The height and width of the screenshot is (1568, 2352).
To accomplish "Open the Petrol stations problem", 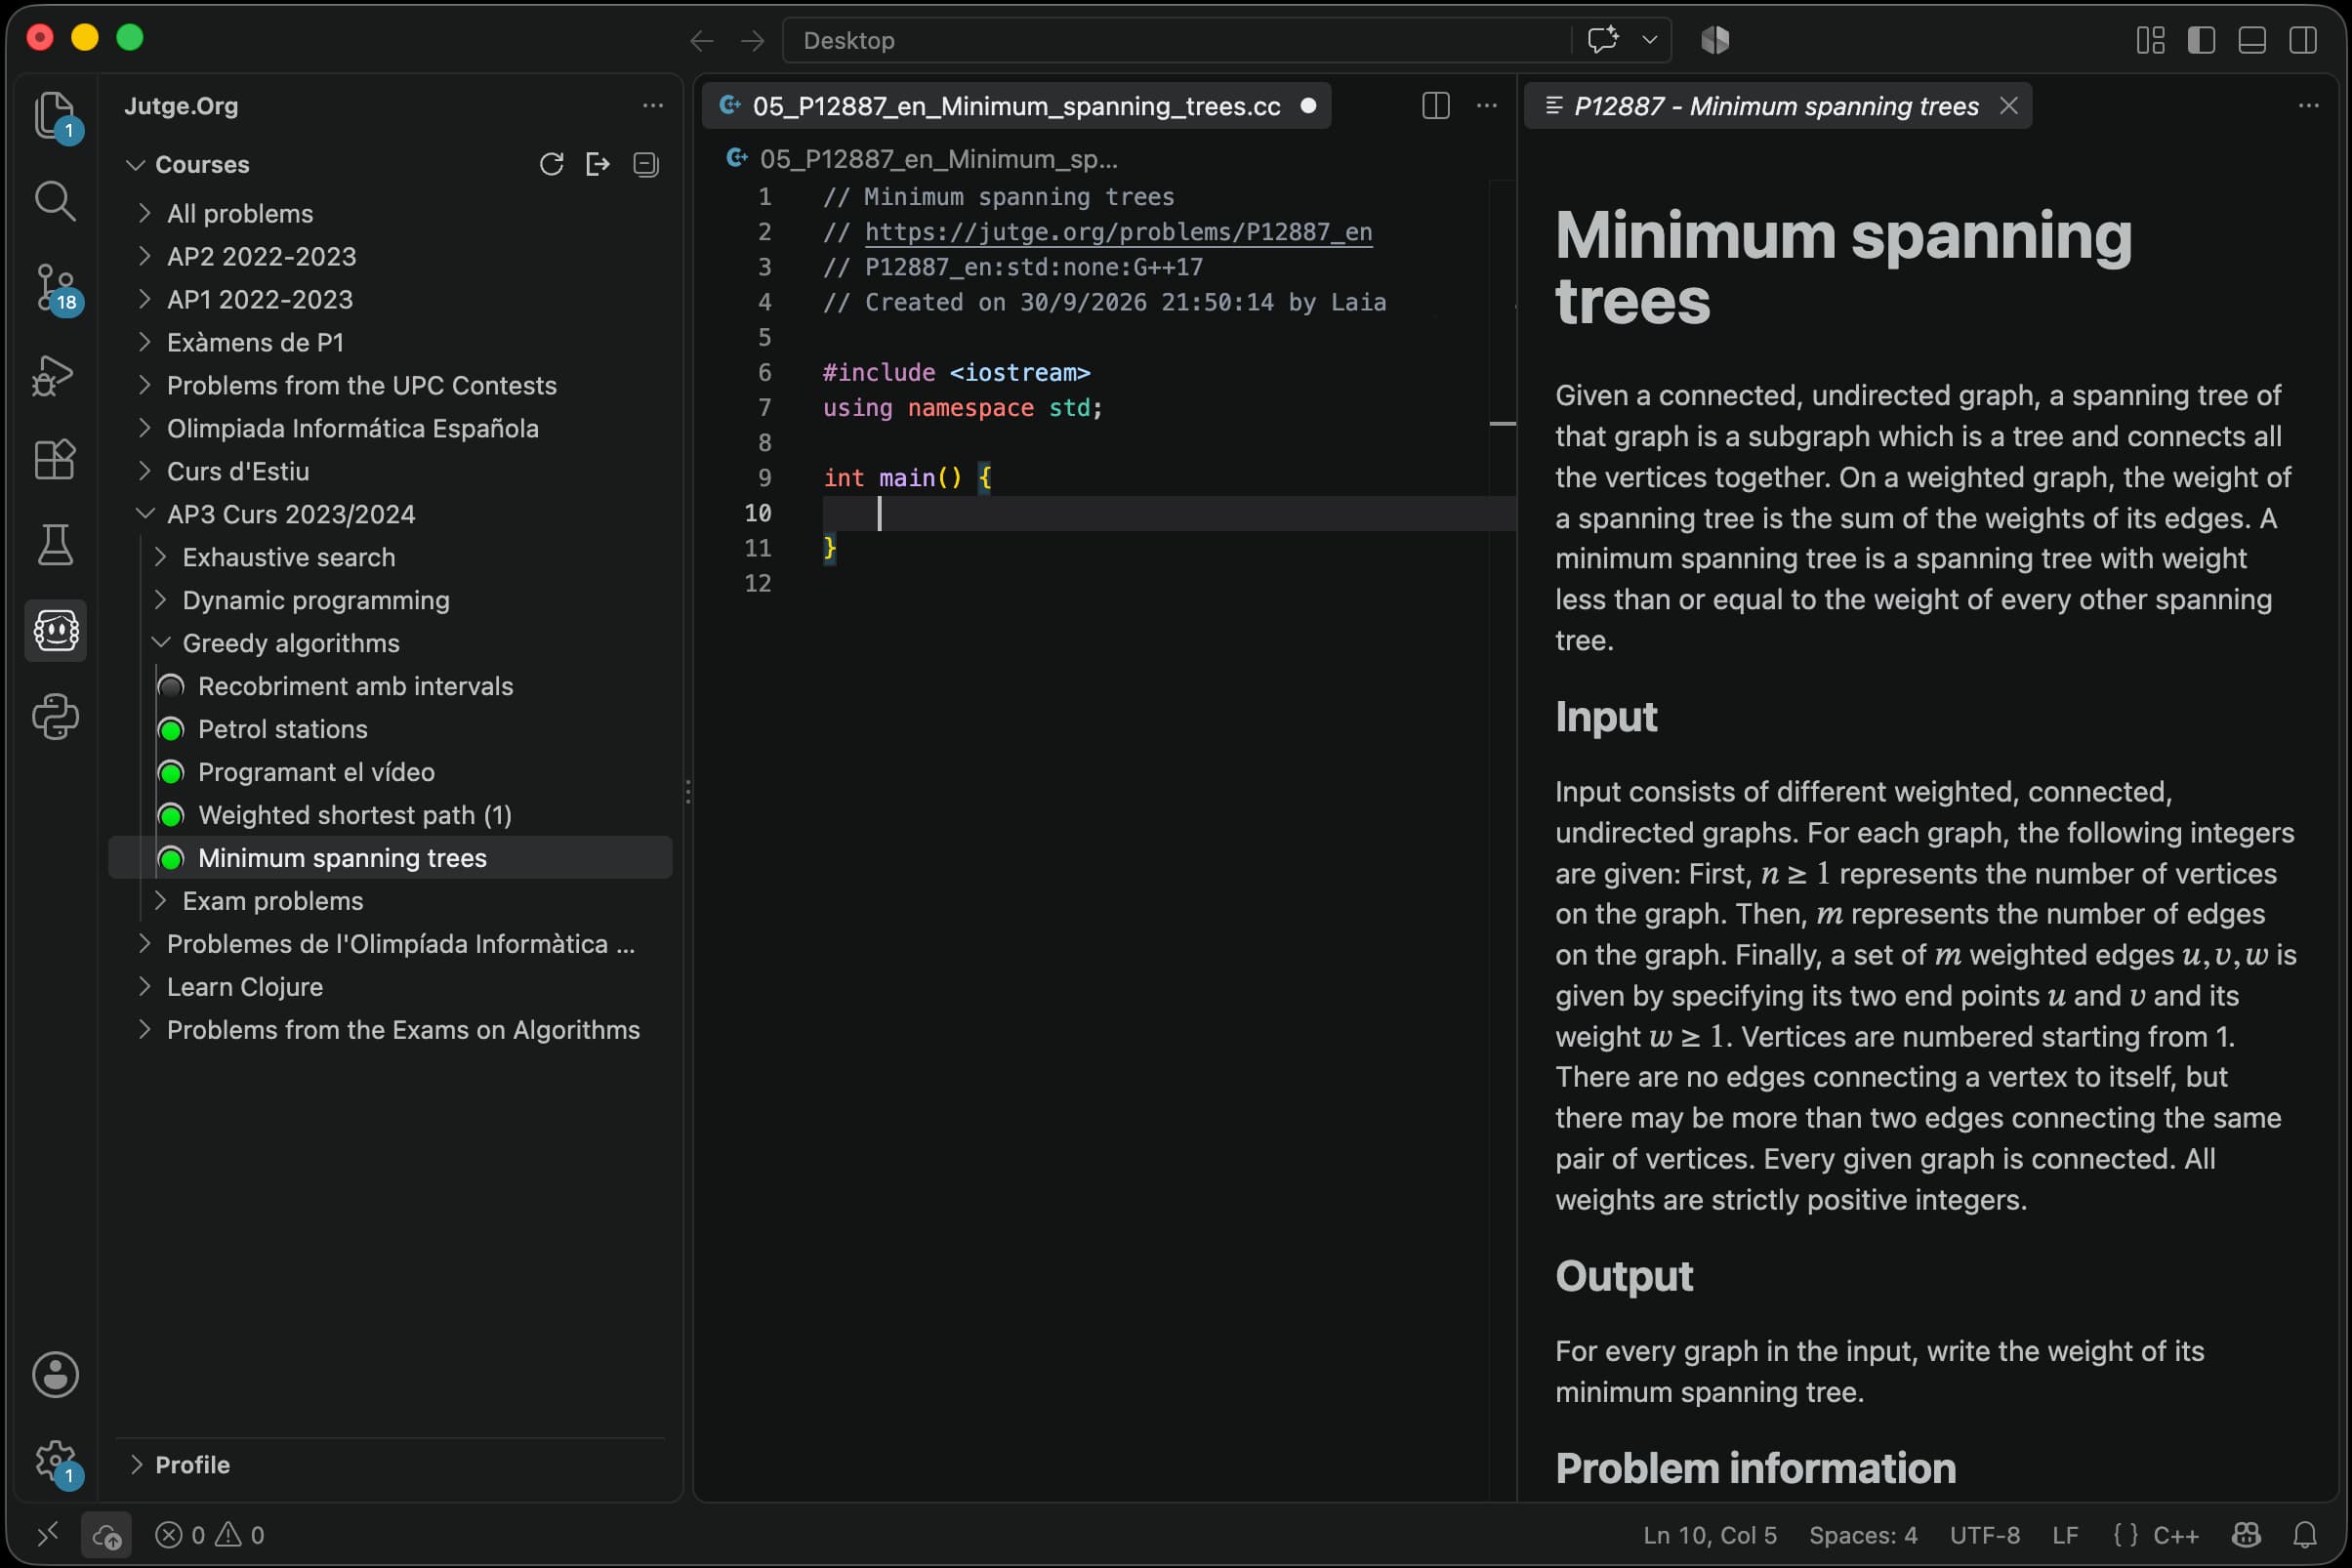I will (x=390, y=729).
